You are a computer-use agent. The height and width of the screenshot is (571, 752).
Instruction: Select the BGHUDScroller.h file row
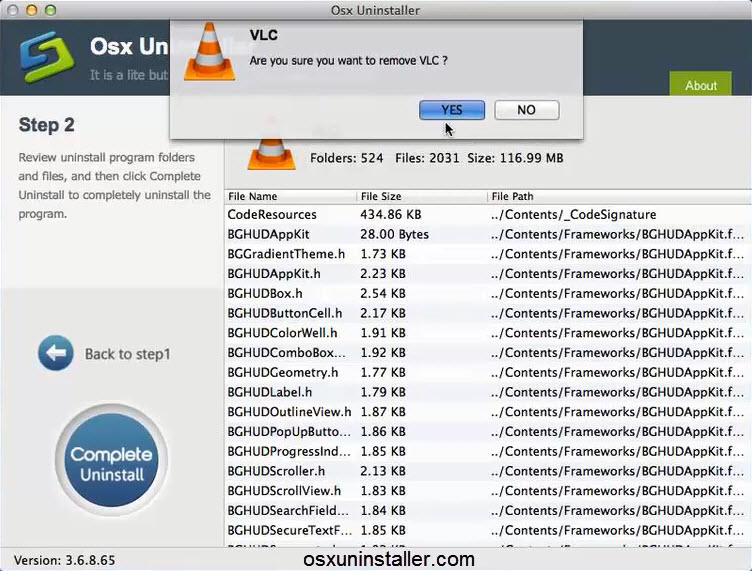tap(488, 471)
